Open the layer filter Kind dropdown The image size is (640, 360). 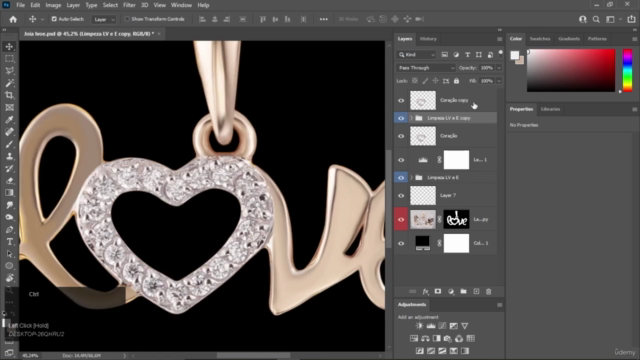(x=416, y=55)
